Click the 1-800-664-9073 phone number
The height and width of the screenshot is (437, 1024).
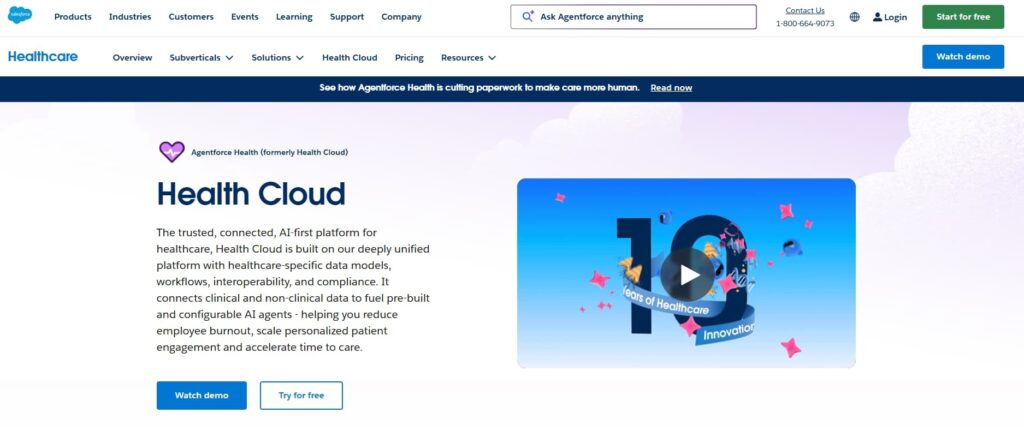(805, 24)
